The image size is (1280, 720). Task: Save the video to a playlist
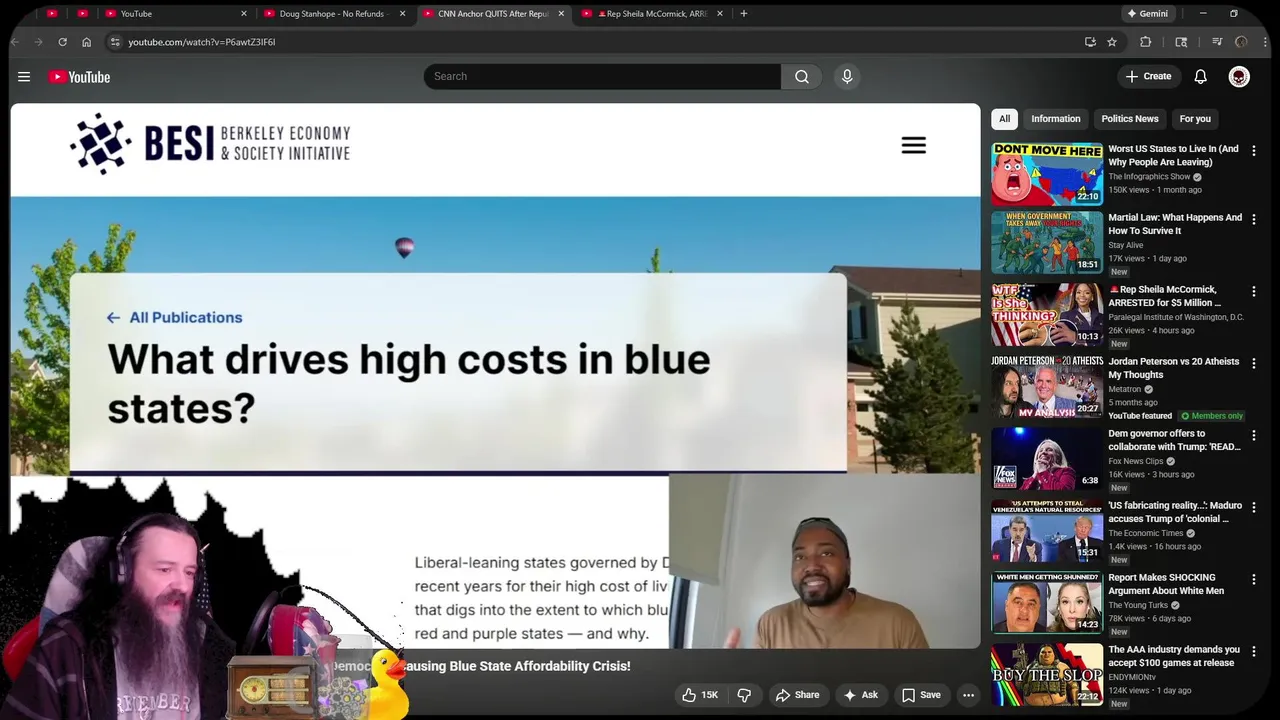click(921, 695)
